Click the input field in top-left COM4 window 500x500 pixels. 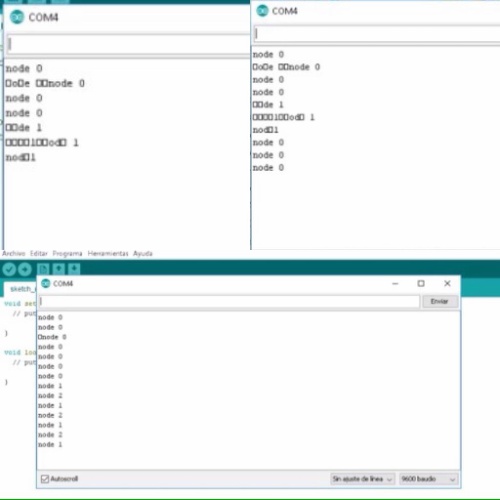click(x=128, y=44)
